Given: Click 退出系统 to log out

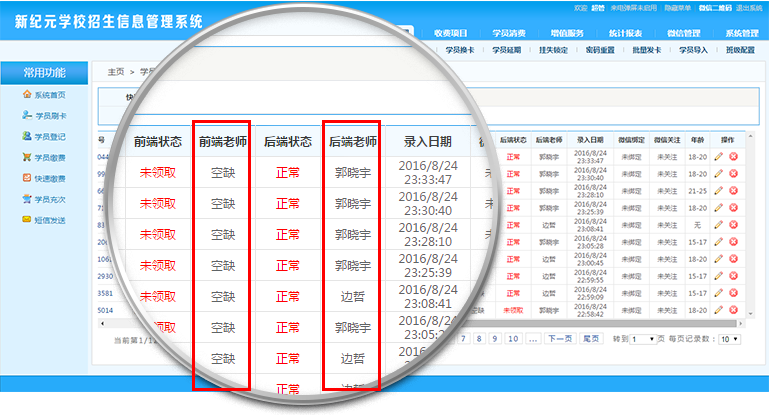Looking at the screenshot, I should (x=749, y=8).
